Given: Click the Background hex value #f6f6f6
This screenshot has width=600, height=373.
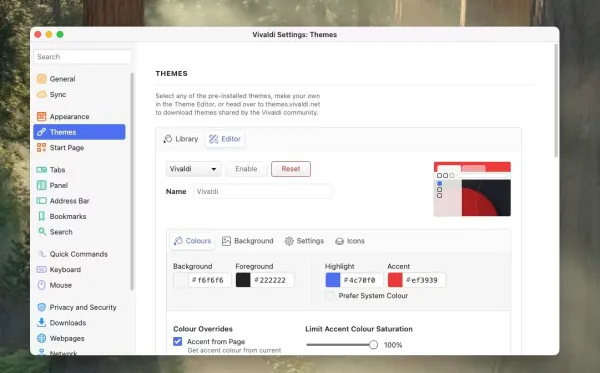Looking at the screenshot, I should tap(207, 280).
